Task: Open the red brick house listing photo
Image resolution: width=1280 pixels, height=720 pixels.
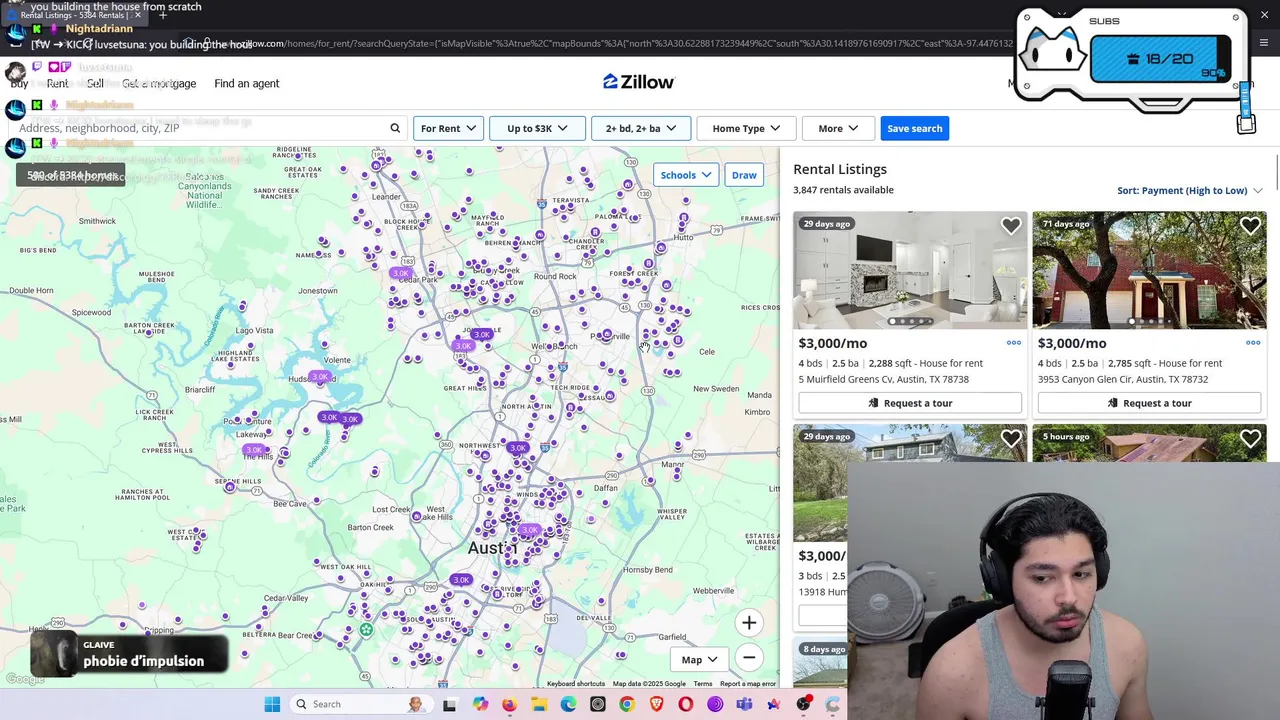Action: [1149, 270]
